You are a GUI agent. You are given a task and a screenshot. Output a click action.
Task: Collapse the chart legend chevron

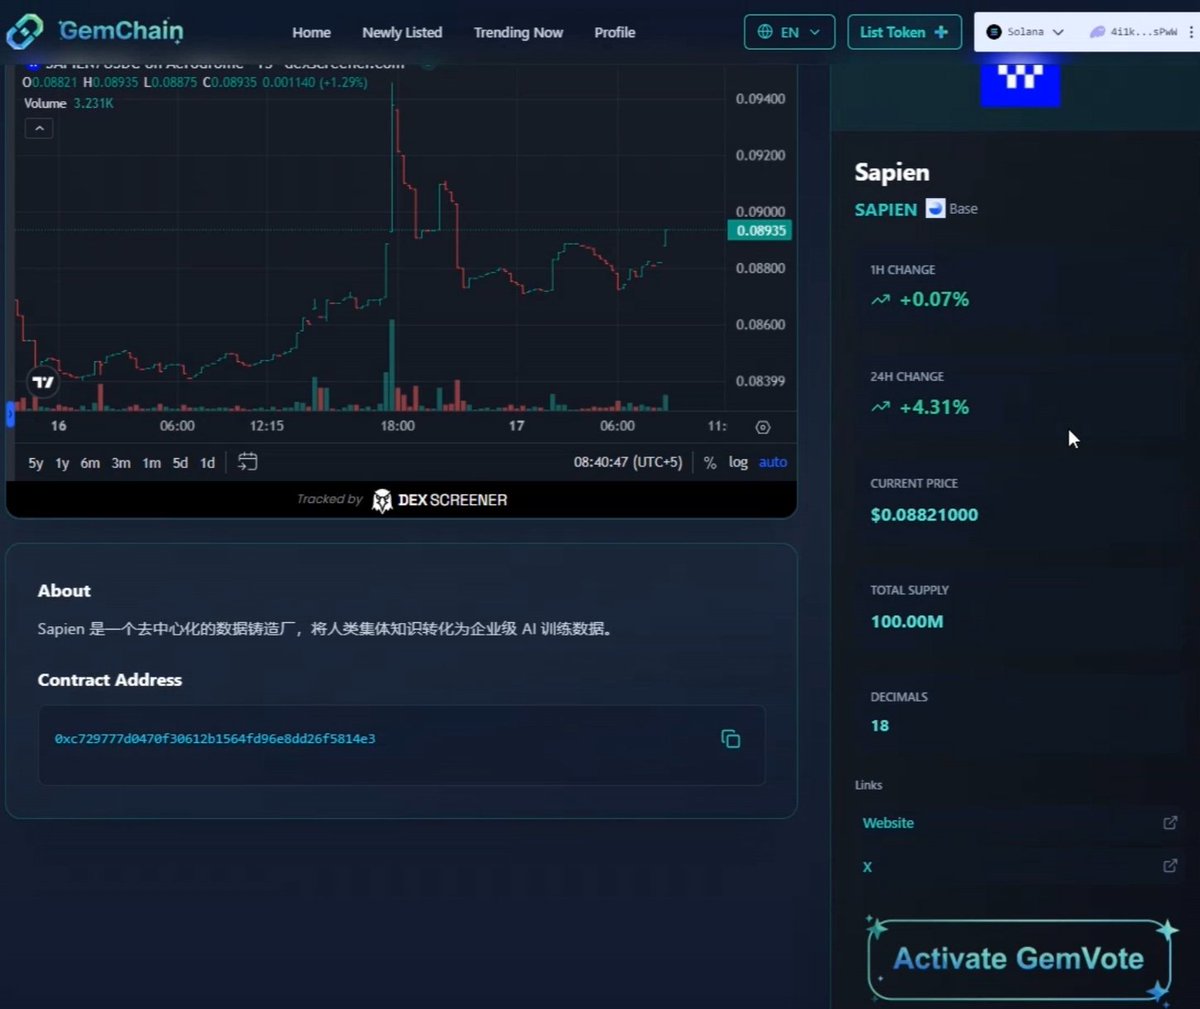click(39, 129)
